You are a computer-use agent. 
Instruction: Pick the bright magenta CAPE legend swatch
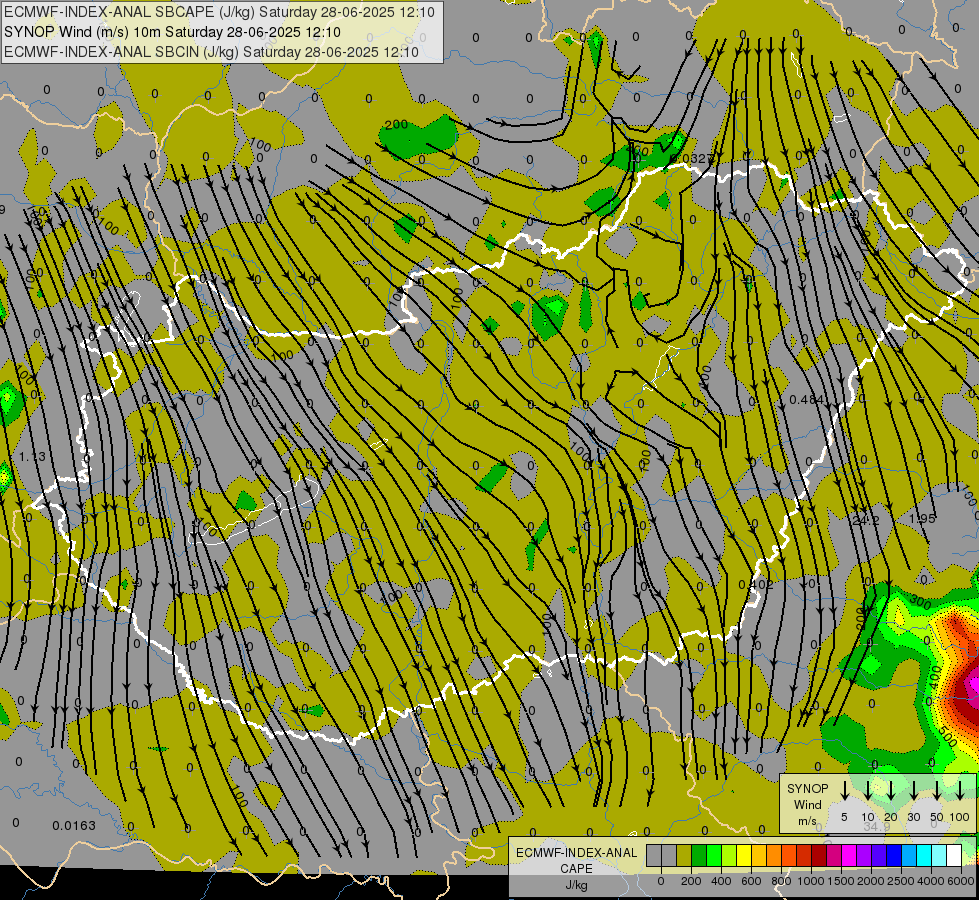click(849, 855)
